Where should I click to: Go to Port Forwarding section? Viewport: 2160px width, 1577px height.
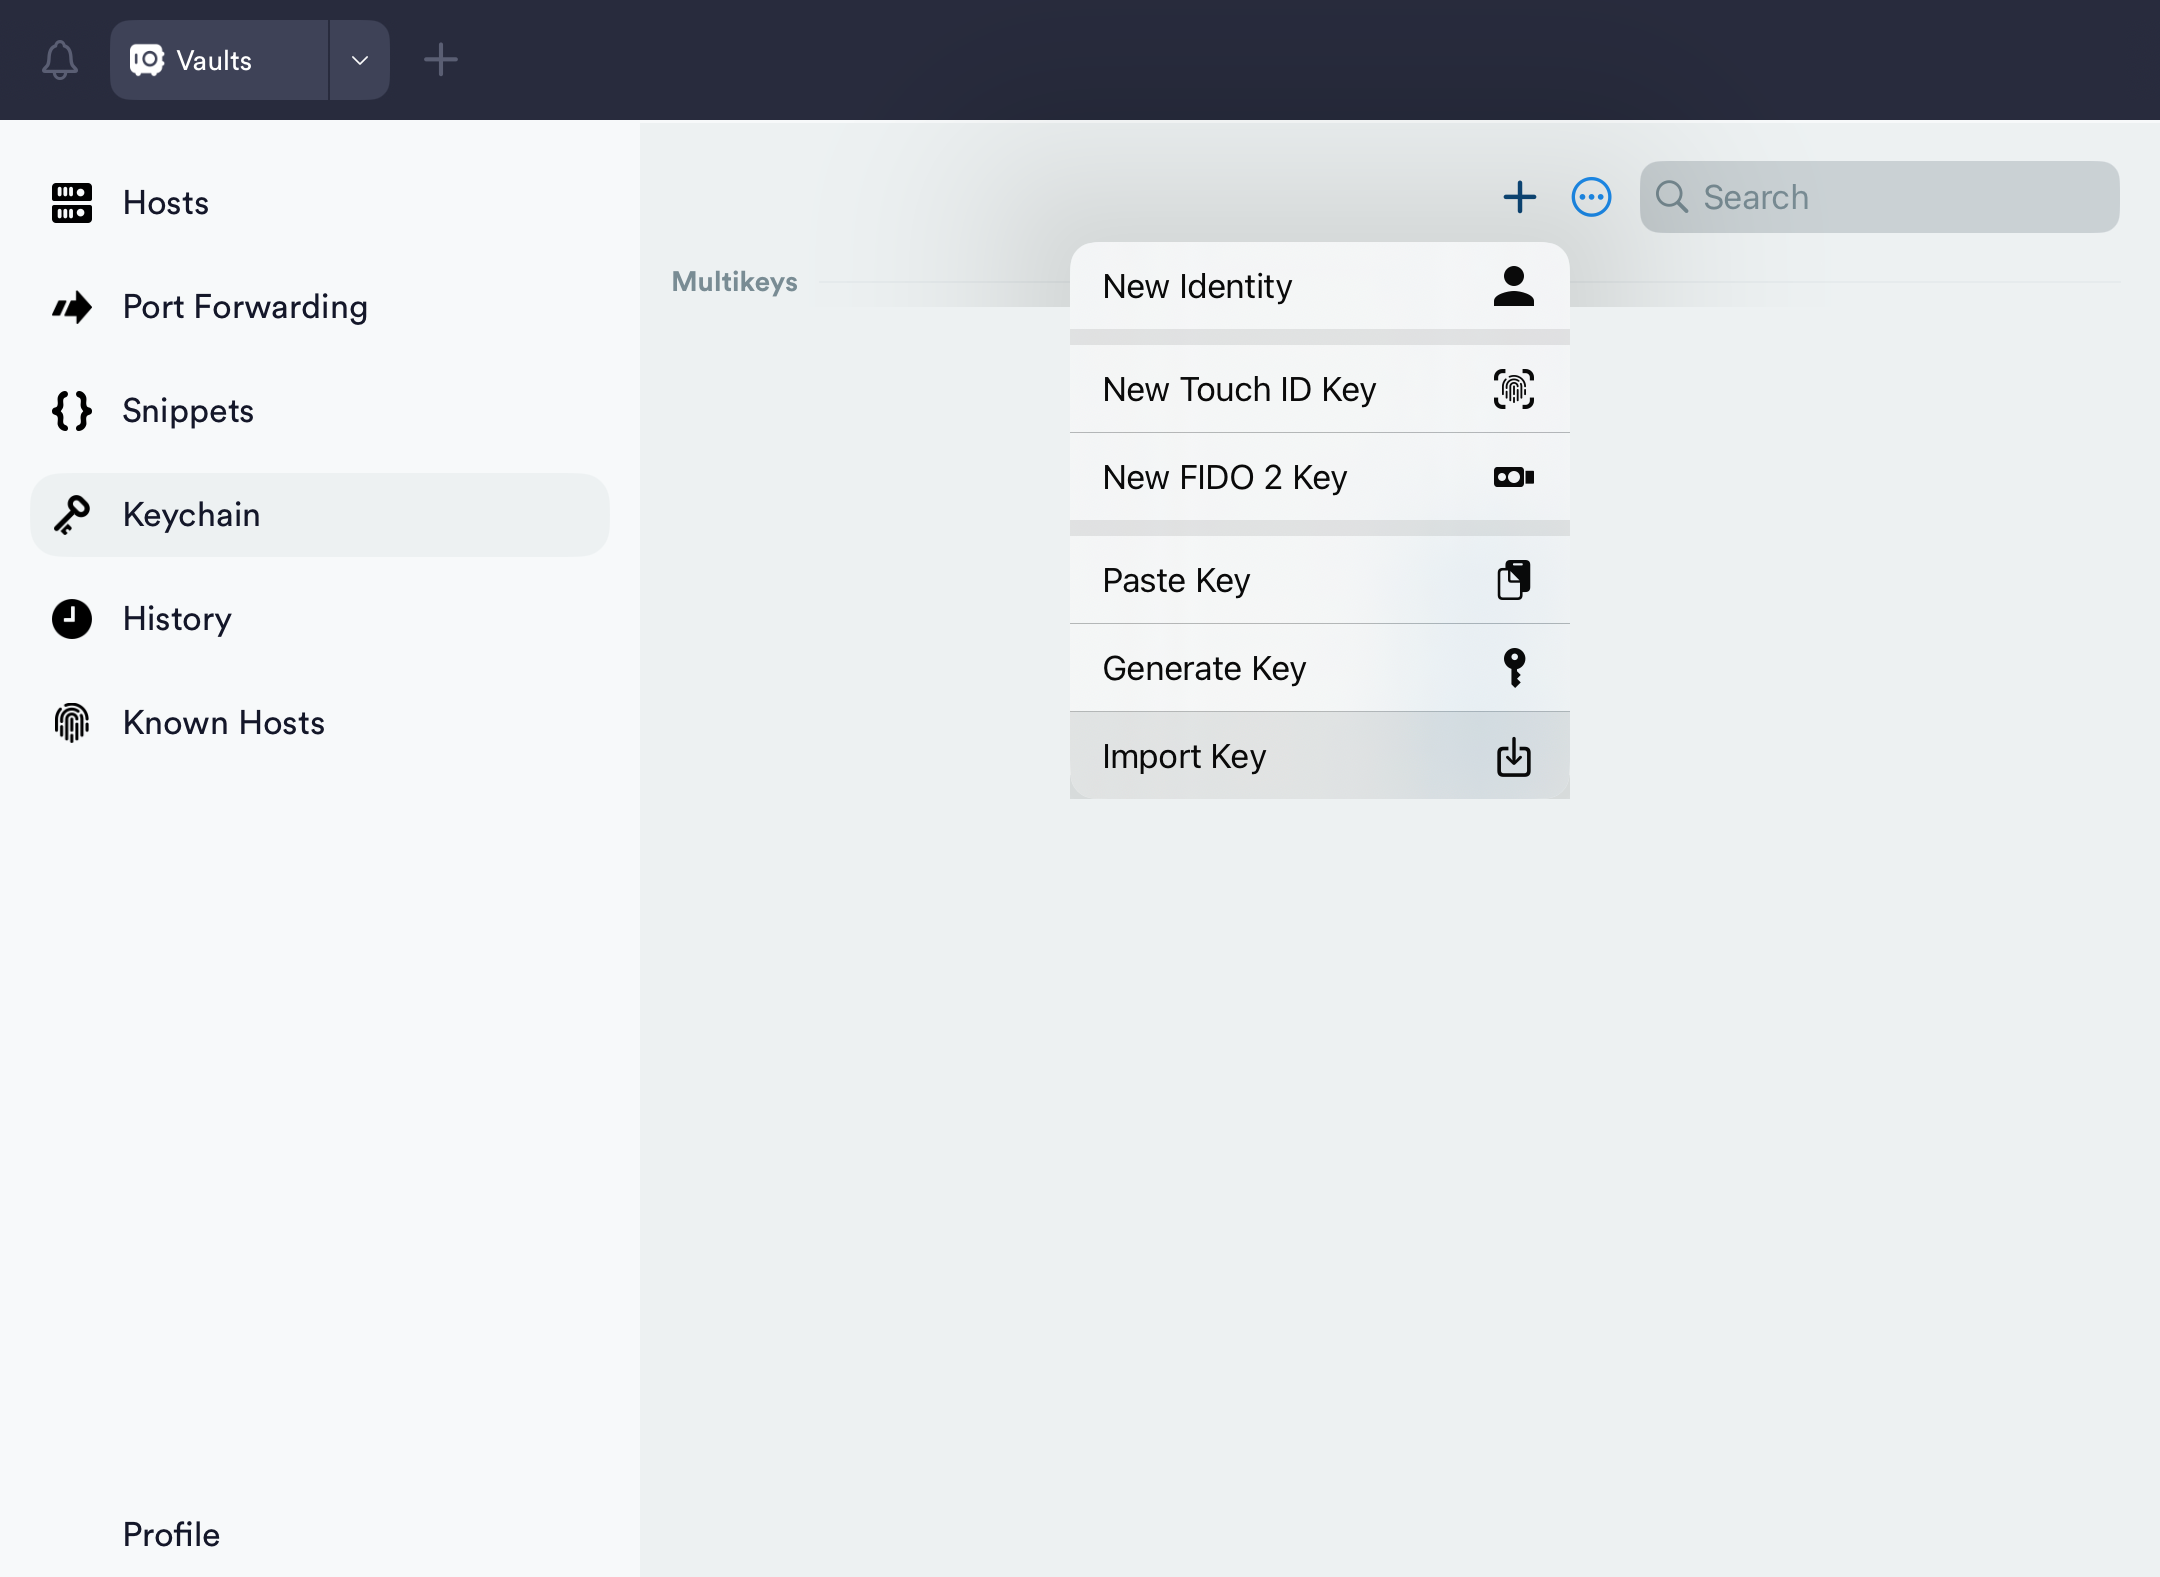pos(244,307)
